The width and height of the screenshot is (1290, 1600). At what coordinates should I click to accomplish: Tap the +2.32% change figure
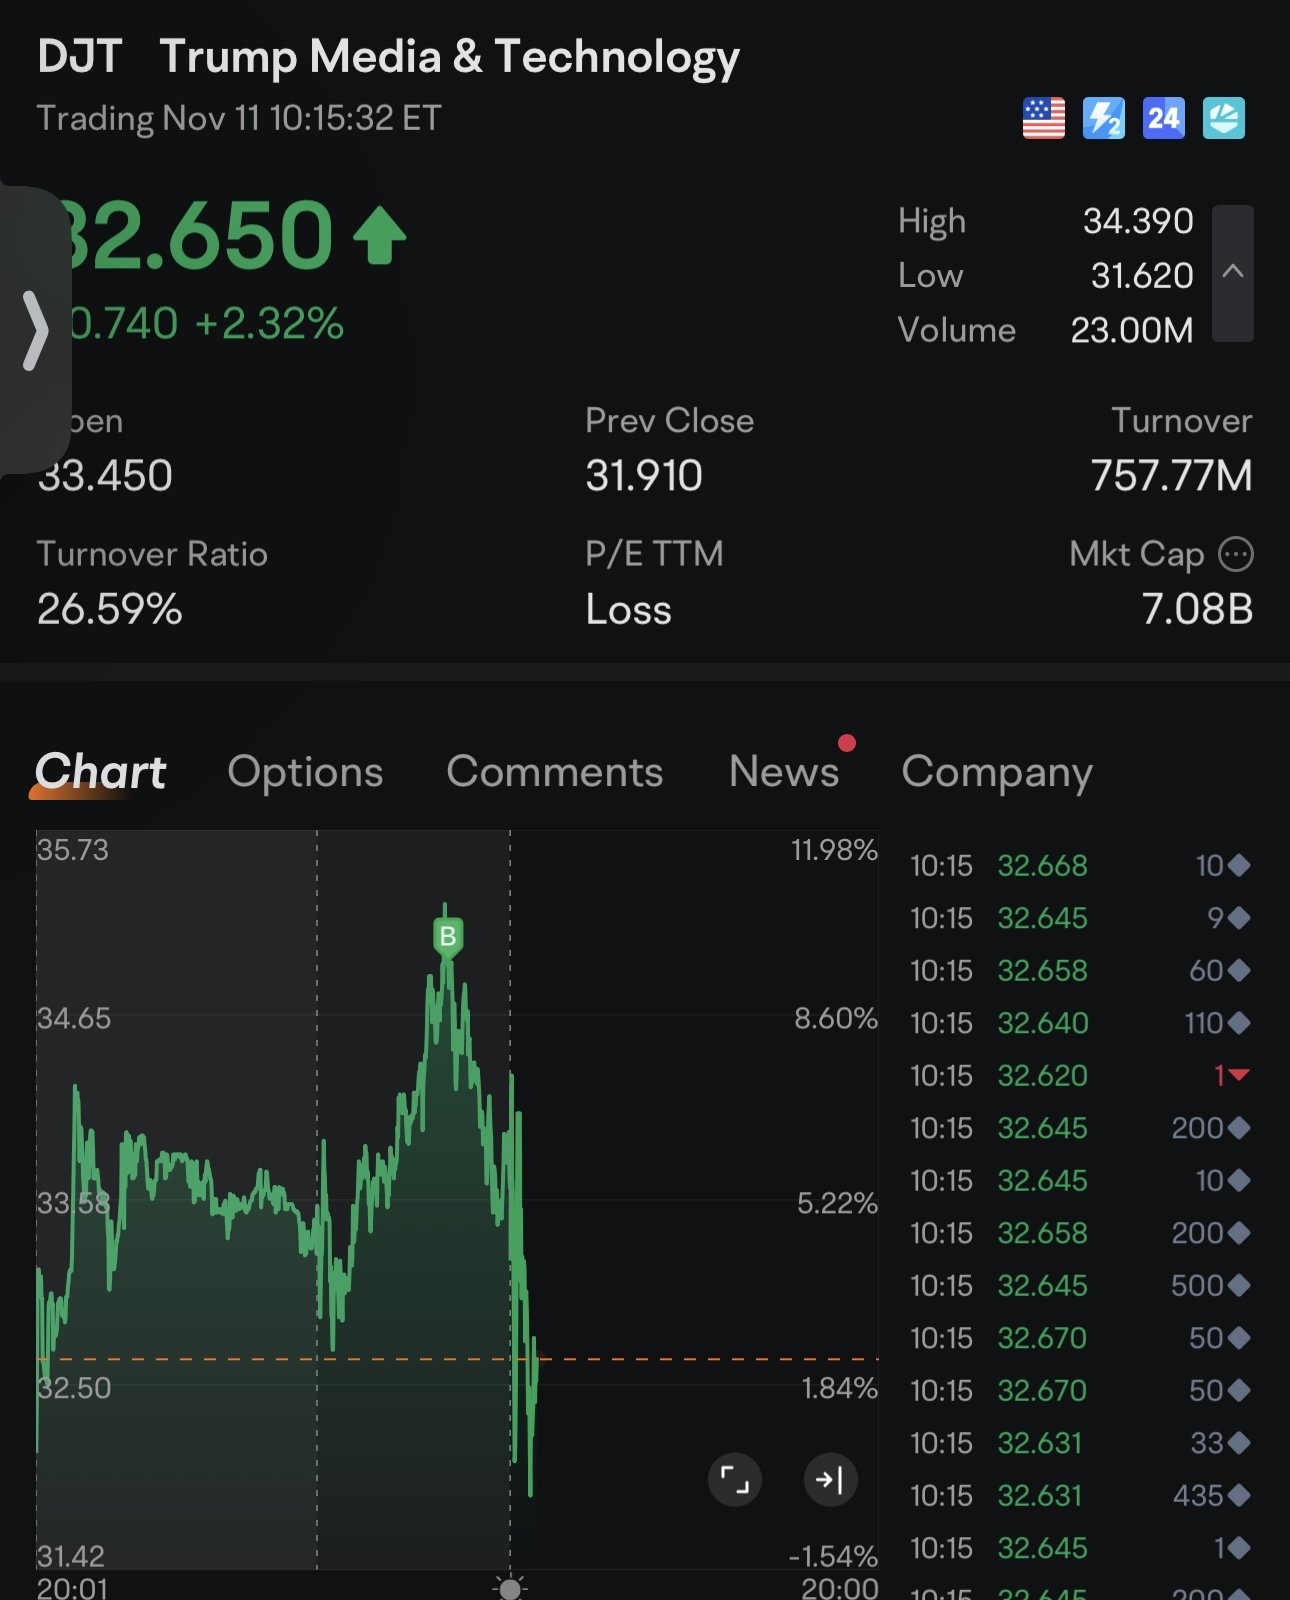tap(270, 324)
